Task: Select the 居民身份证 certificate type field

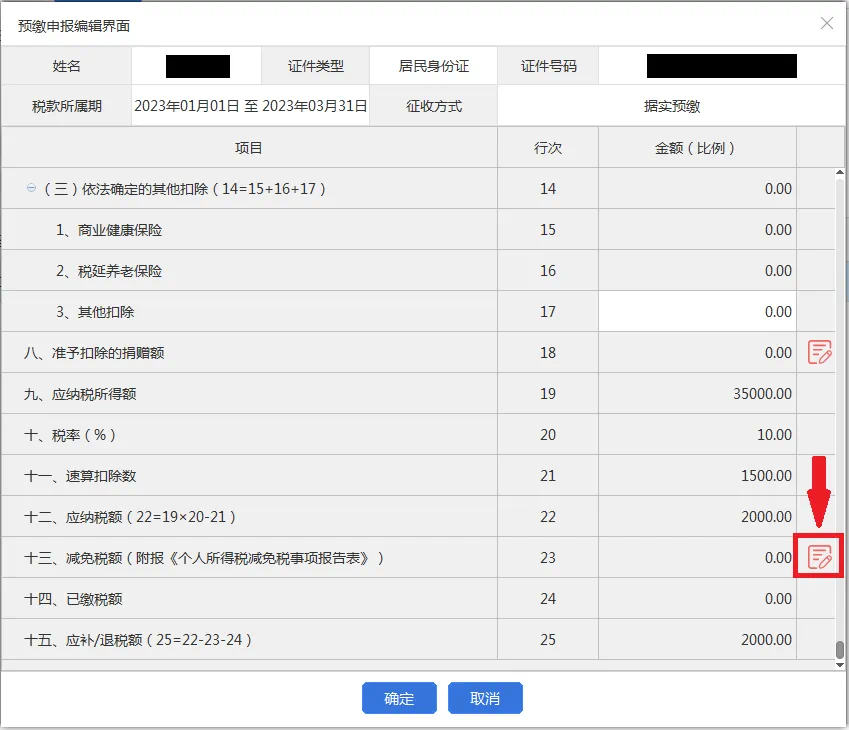Action: click(x=432, y=64)
